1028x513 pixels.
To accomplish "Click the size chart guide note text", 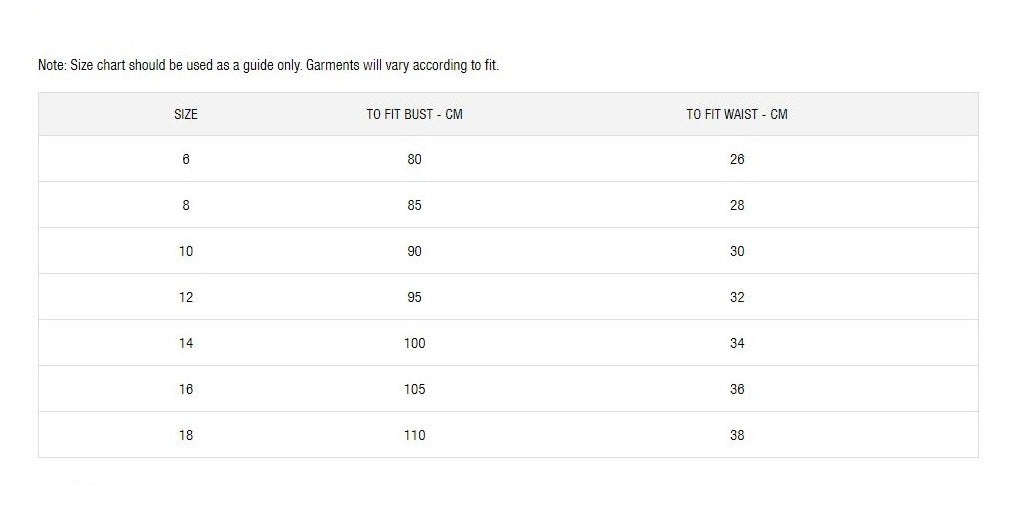I will (268, 66).
